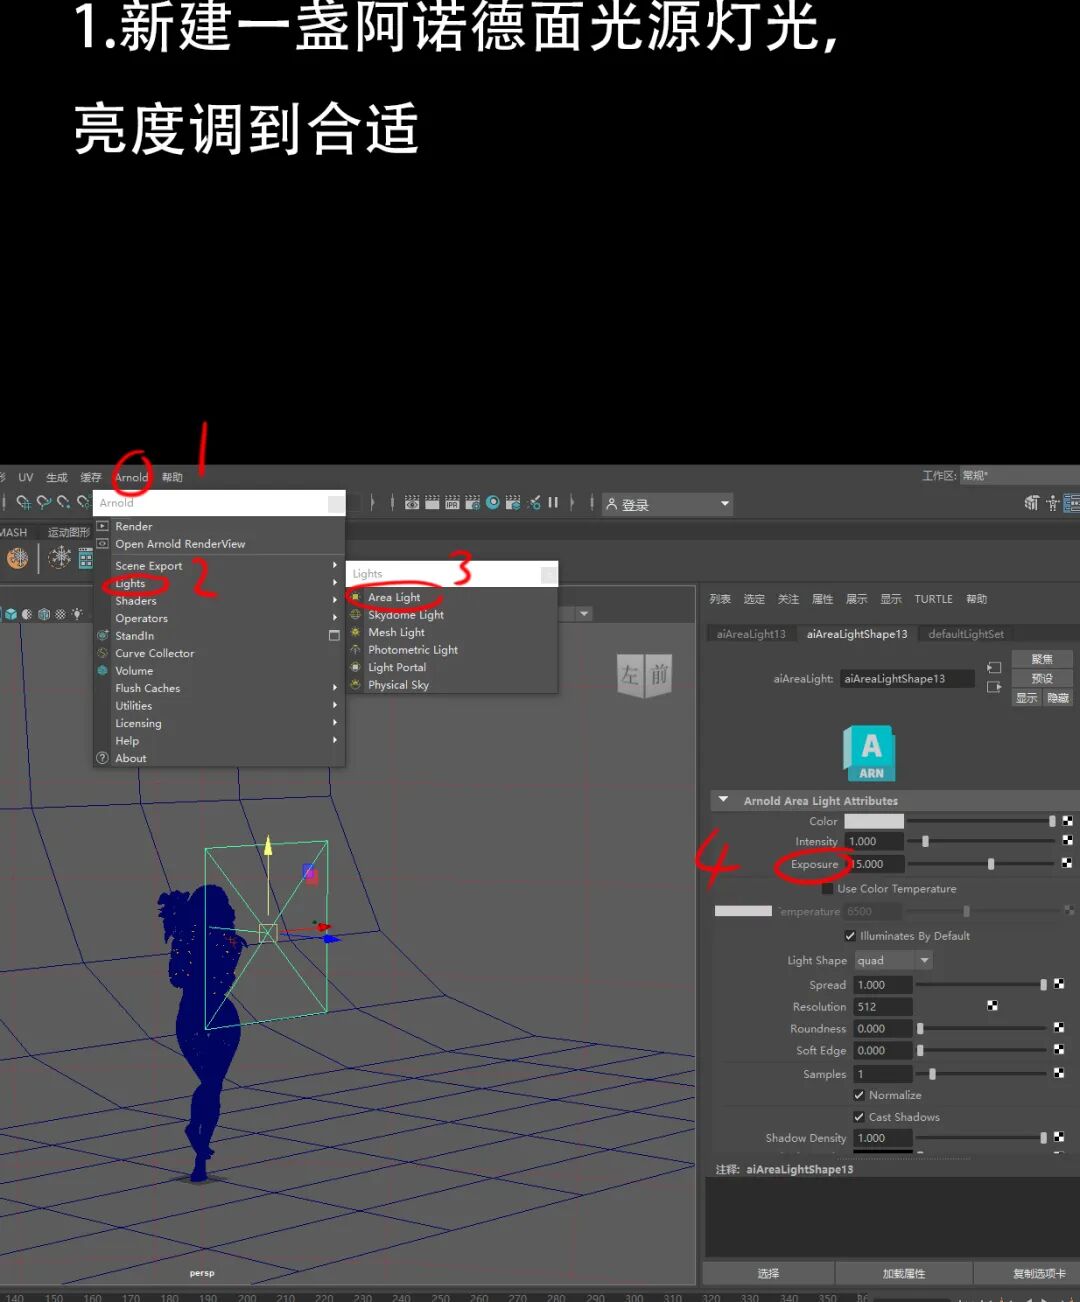The height and width of the screenshot is (1302, 1080).
Task: Click the pause render toolbar icon
Action: point(553,503)
